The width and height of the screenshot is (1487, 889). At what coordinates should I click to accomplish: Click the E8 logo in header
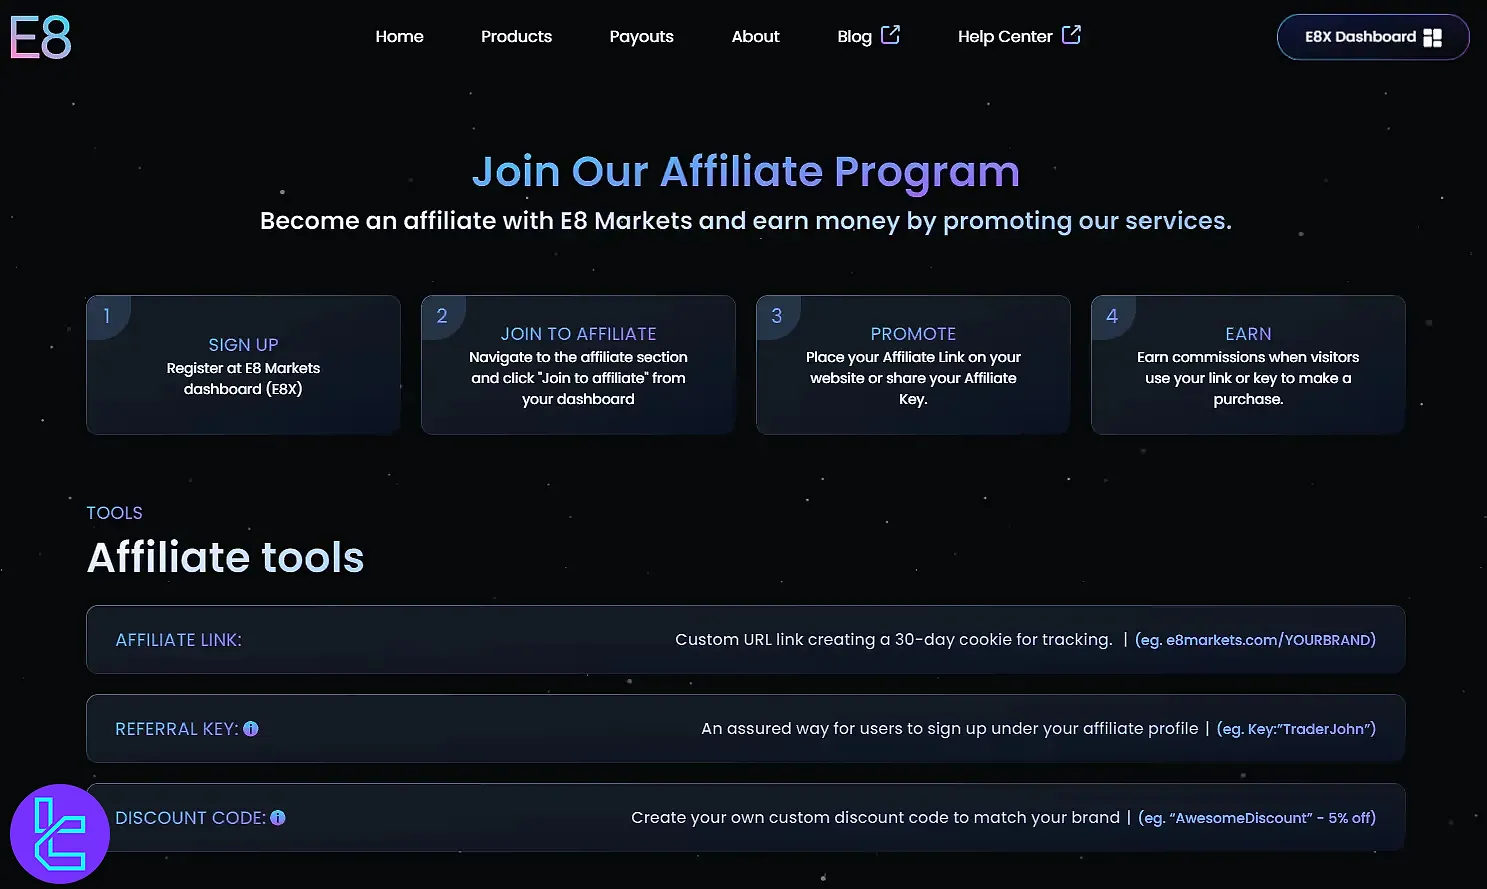[41, 38]
